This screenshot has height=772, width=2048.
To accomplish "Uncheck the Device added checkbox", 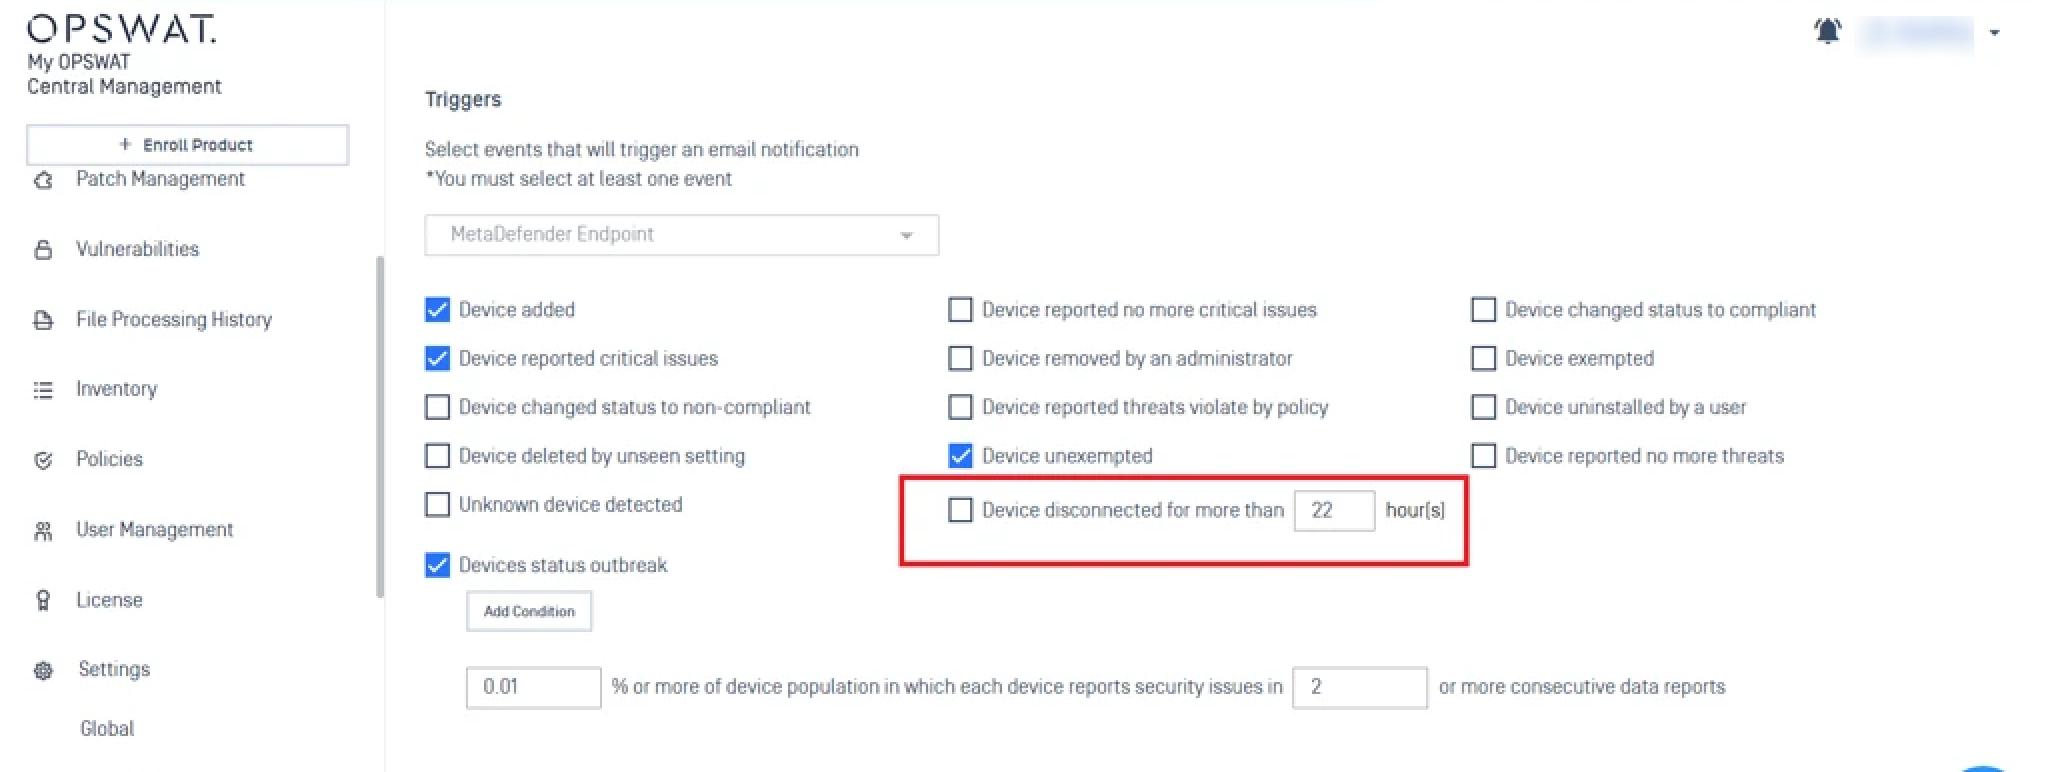I will [437, 310].
